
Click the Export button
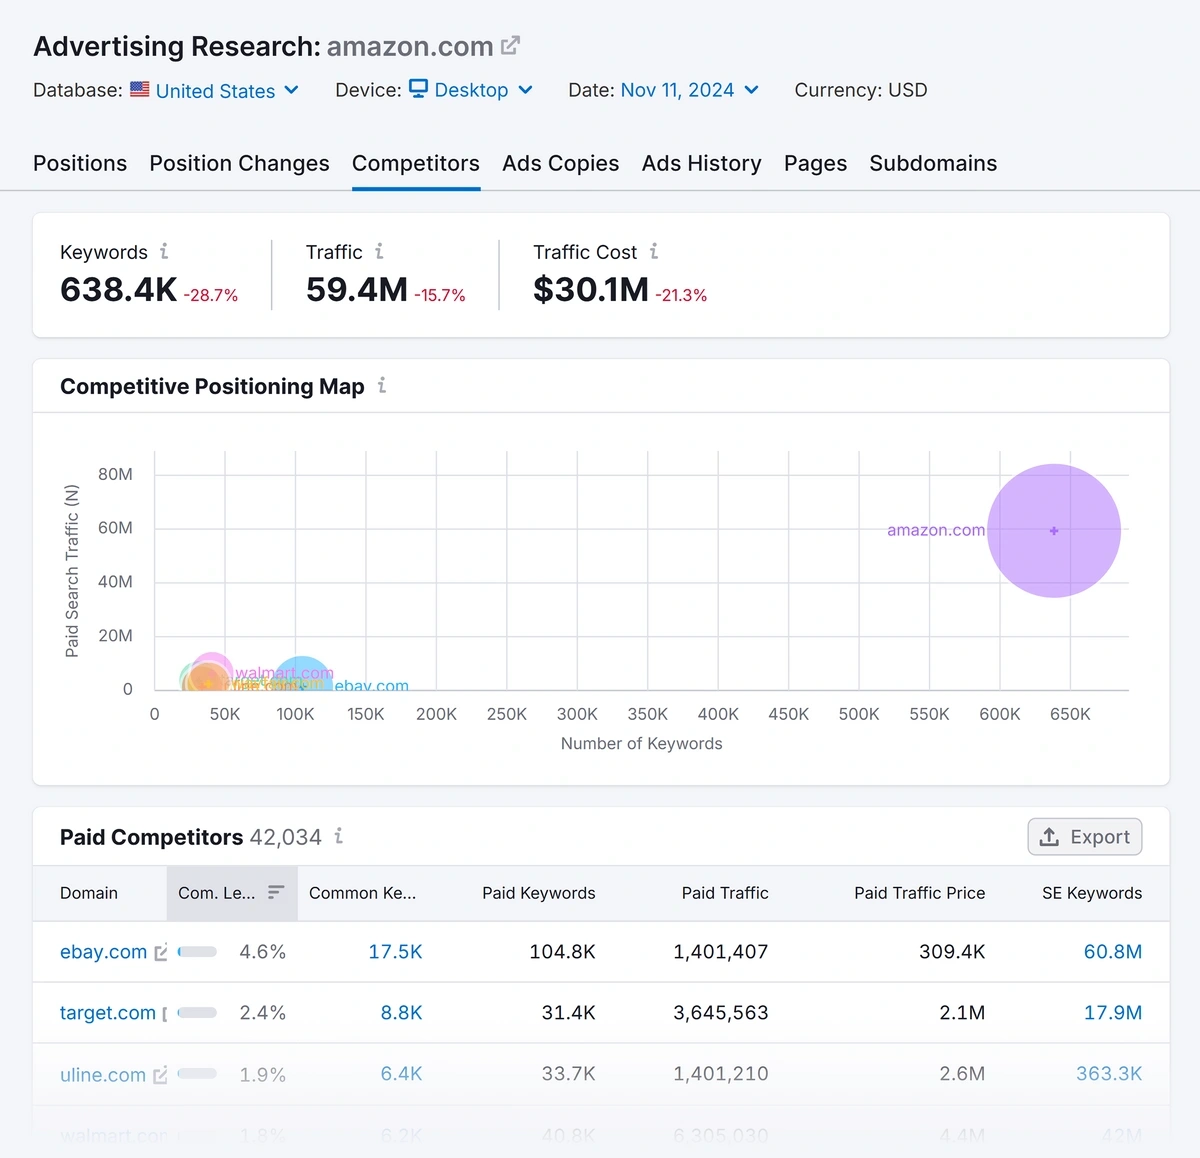tap(1085, 837)
